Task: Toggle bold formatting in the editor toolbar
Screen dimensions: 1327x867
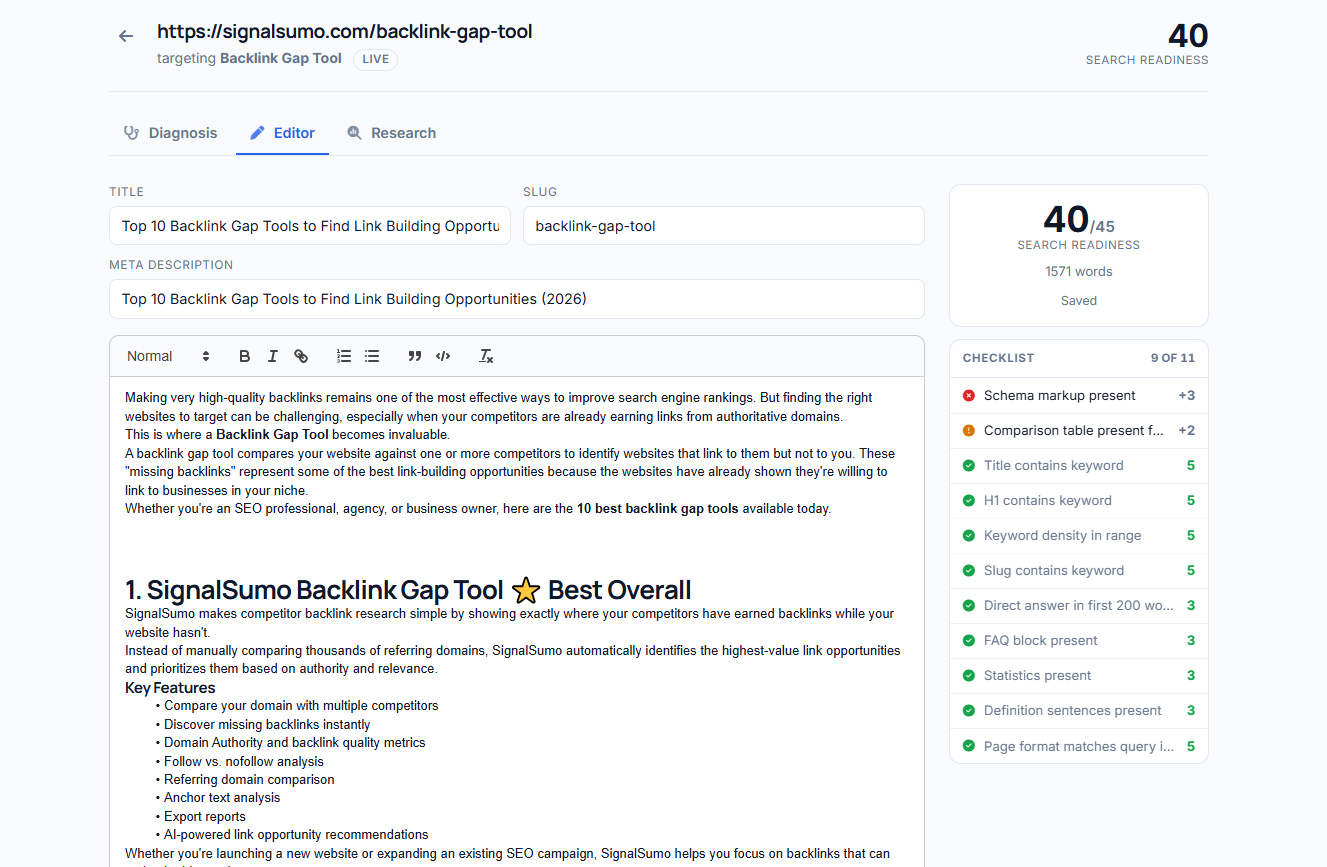Action: coord(245,356)
